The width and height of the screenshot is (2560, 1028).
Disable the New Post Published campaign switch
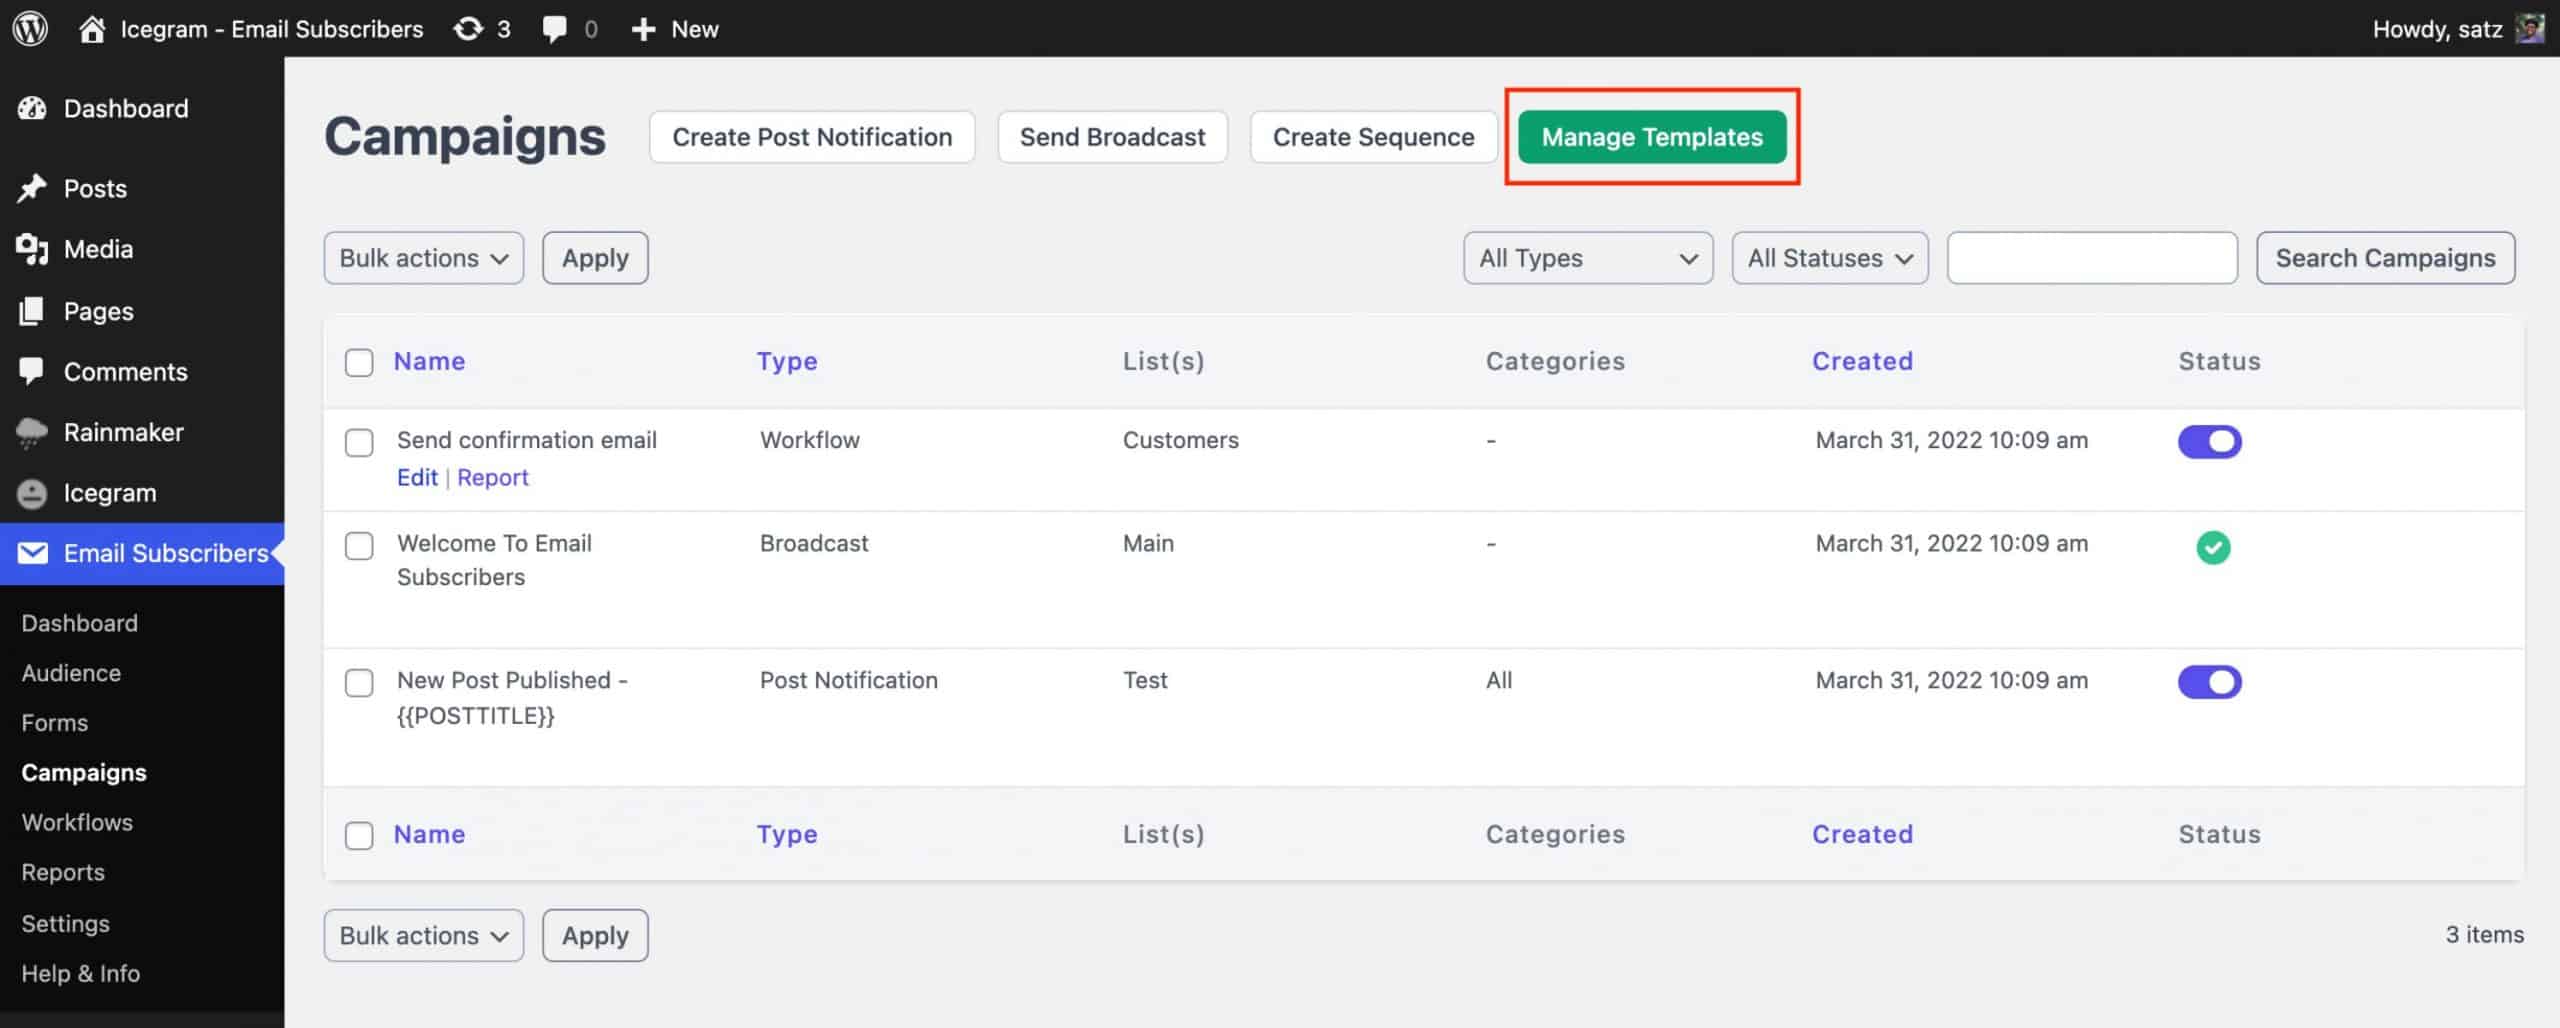click(2209, 682)
